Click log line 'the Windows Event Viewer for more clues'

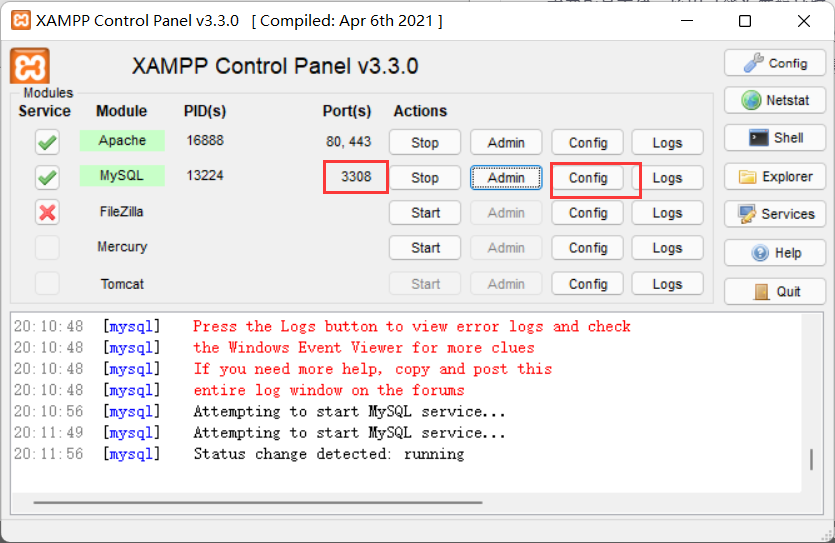click(364, 348)
